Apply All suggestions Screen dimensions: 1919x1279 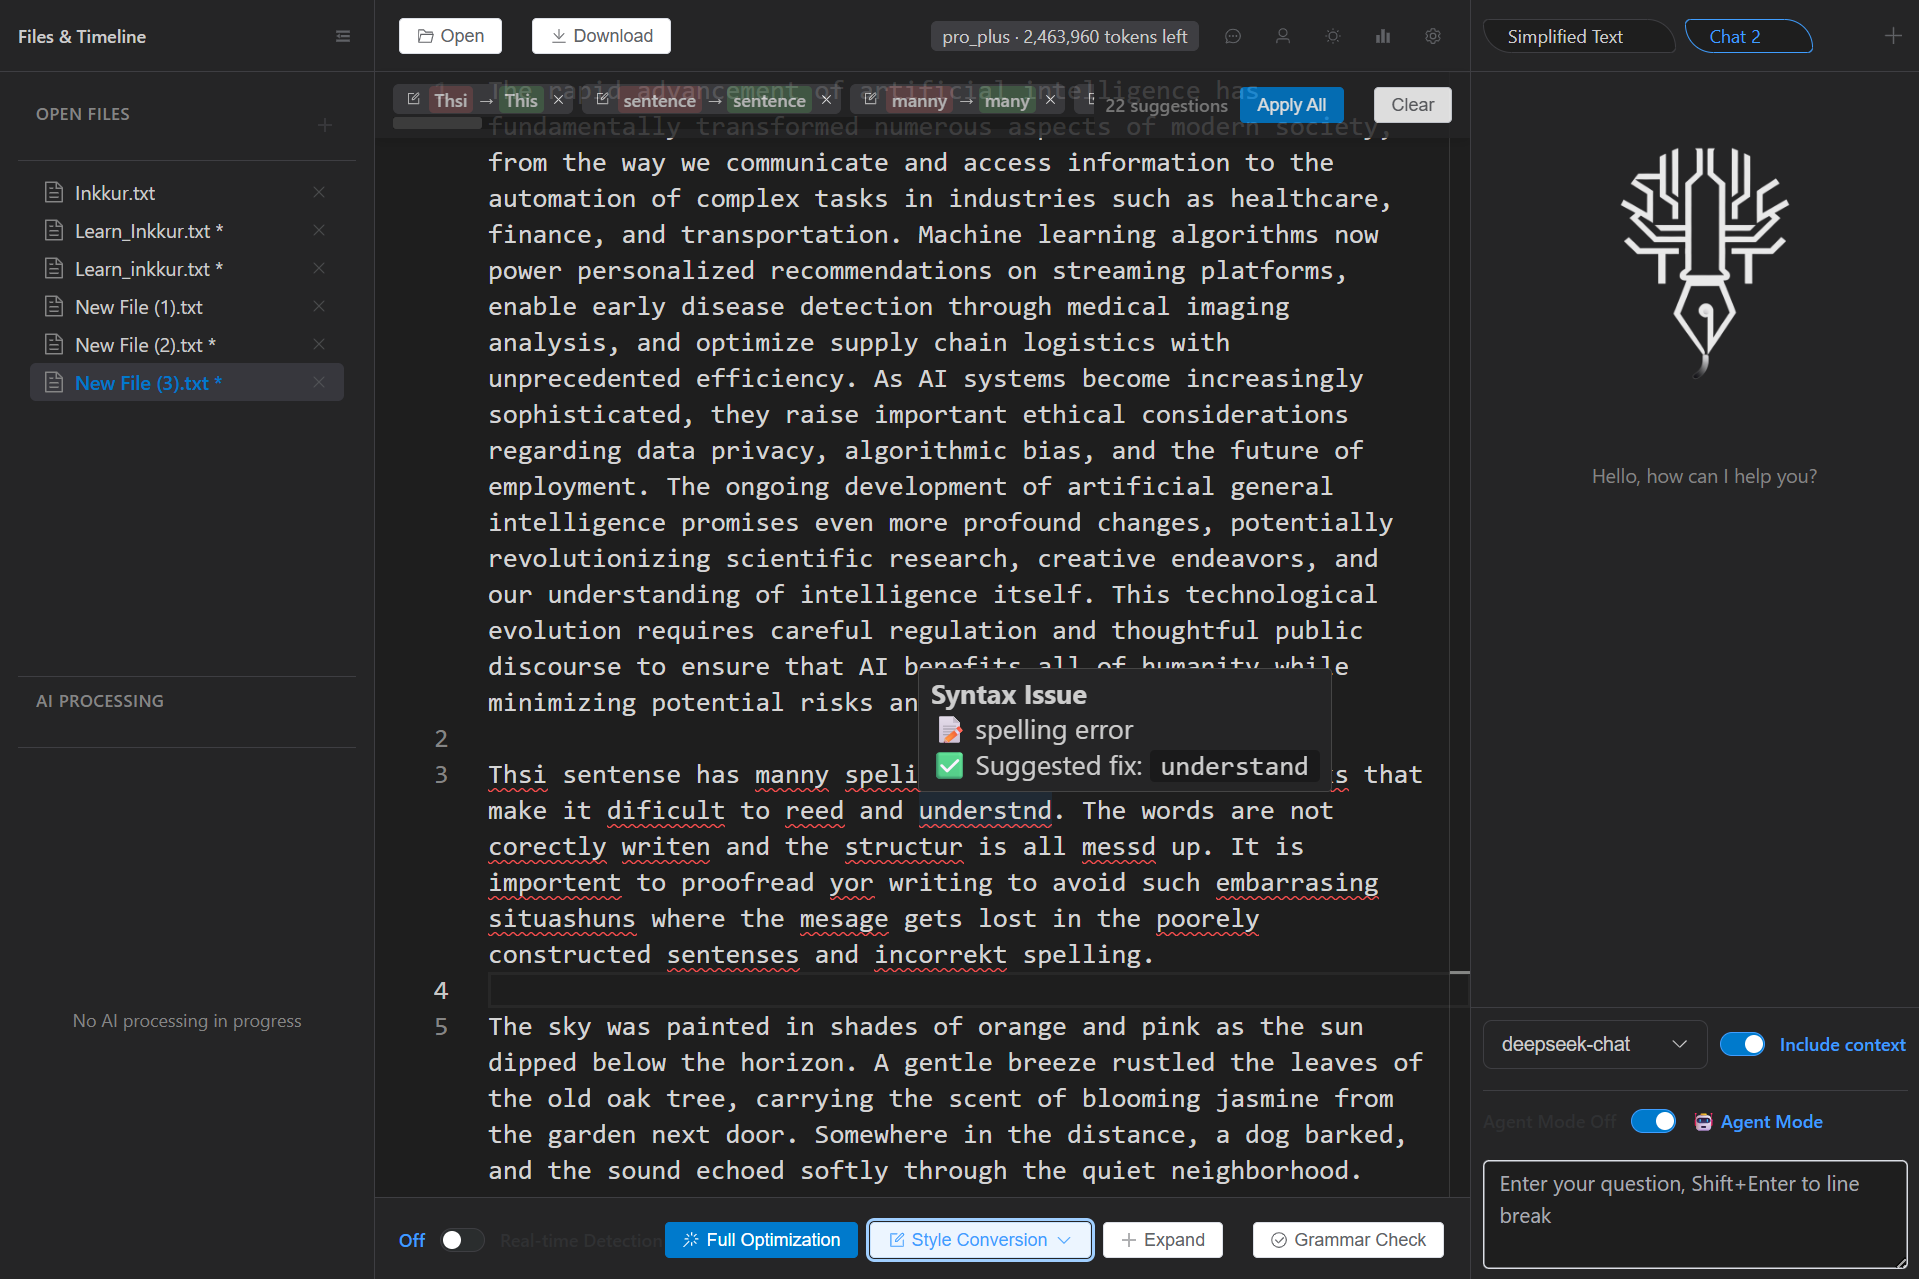pos(1291,105)
